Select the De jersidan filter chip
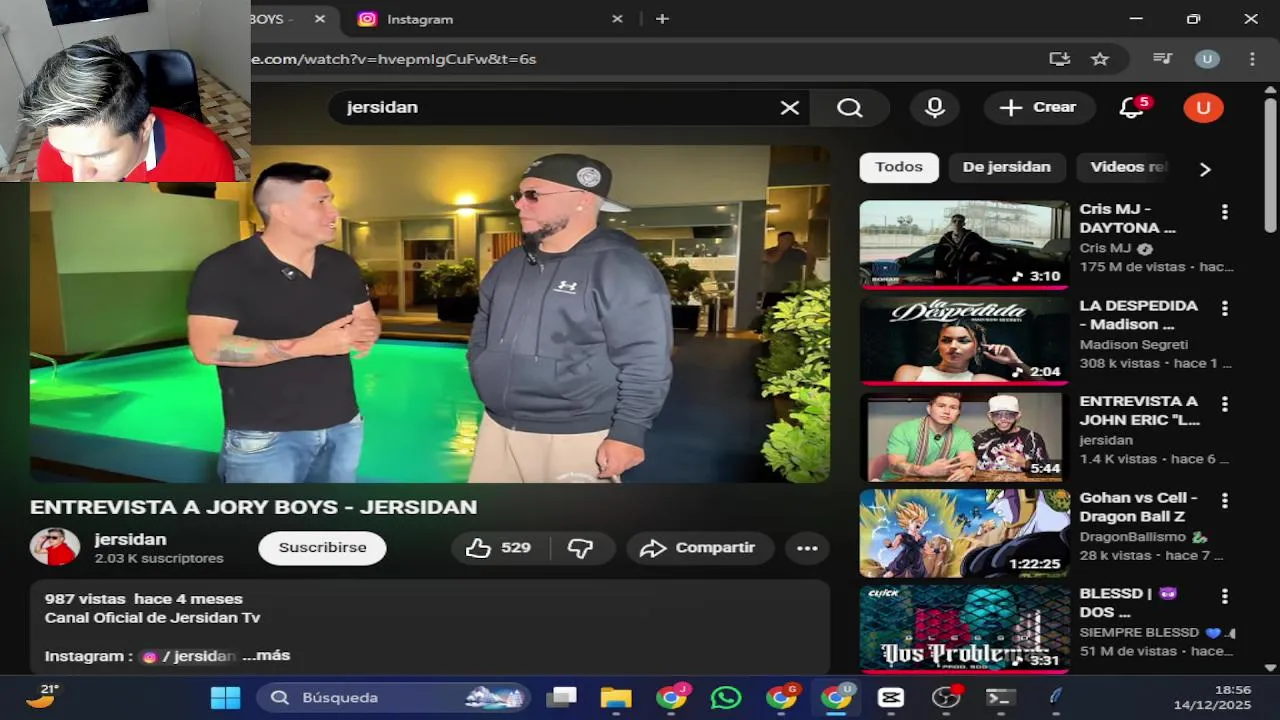Image resolution: width=1280 pixels, height=720 pixels. pyautogui.click(x=1007, y=167)
